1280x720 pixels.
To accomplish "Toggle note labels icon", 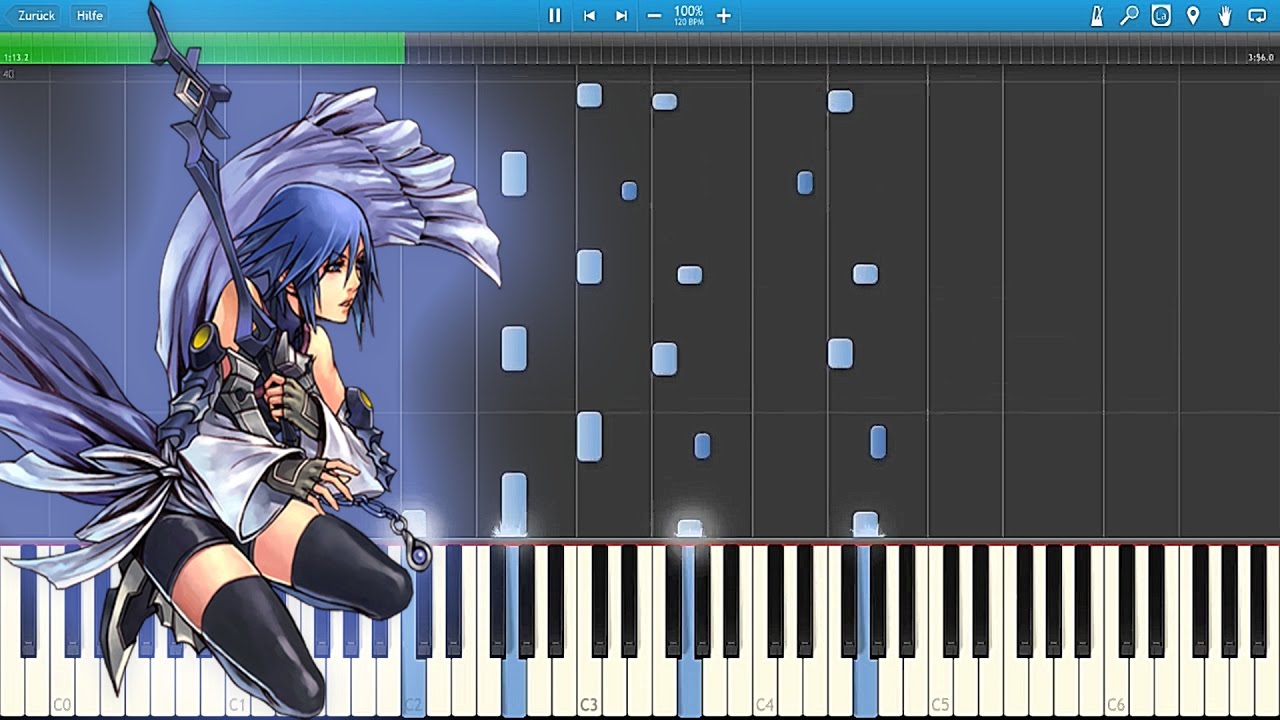I will point(1161,16).
